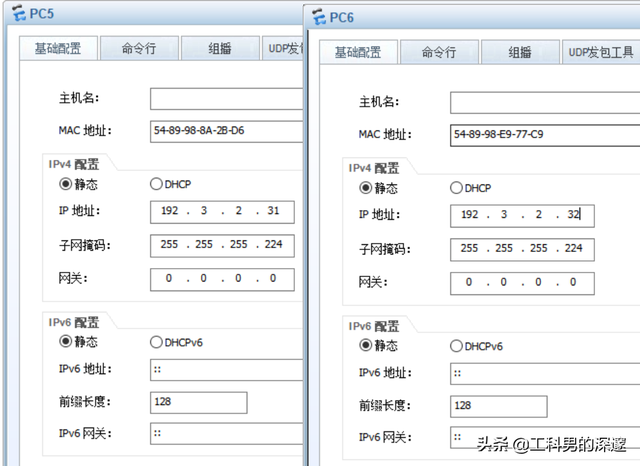
Task: Open the 命令行 tab in PC5 window
Action: (x=139, y=49)
